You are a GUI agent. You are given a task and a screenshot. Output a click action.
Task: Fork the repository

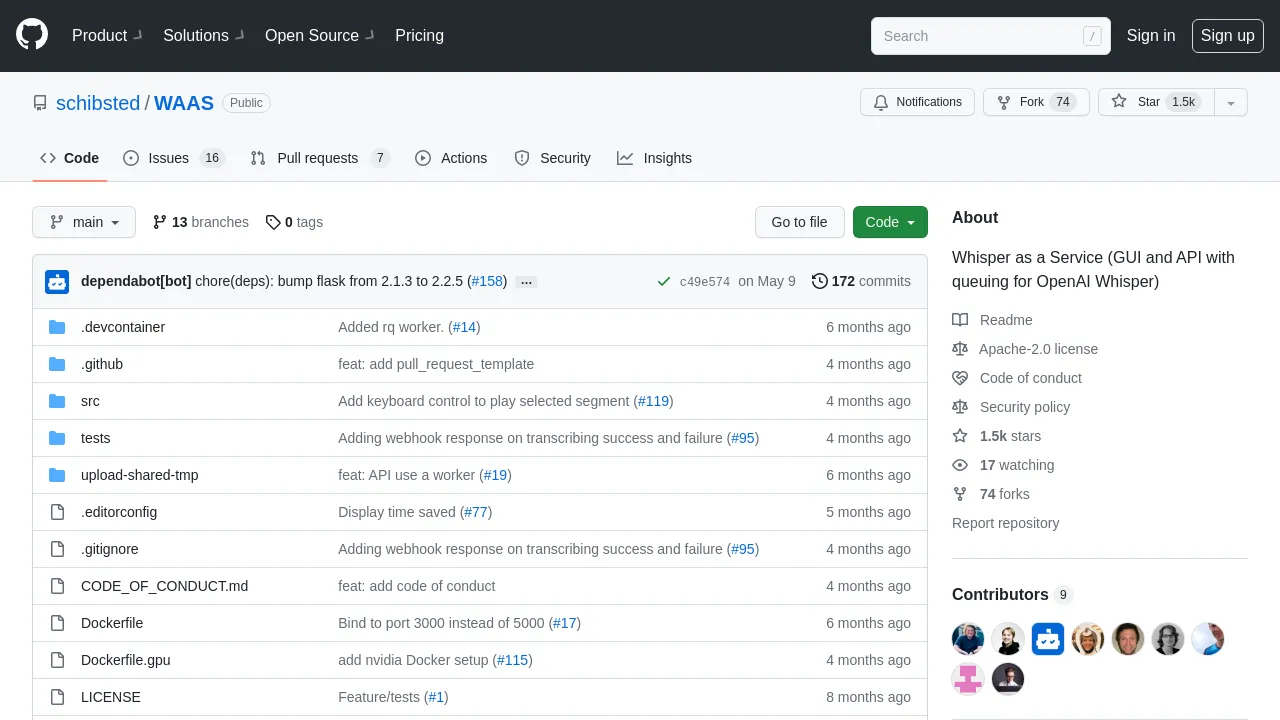tap(1036, 102)
